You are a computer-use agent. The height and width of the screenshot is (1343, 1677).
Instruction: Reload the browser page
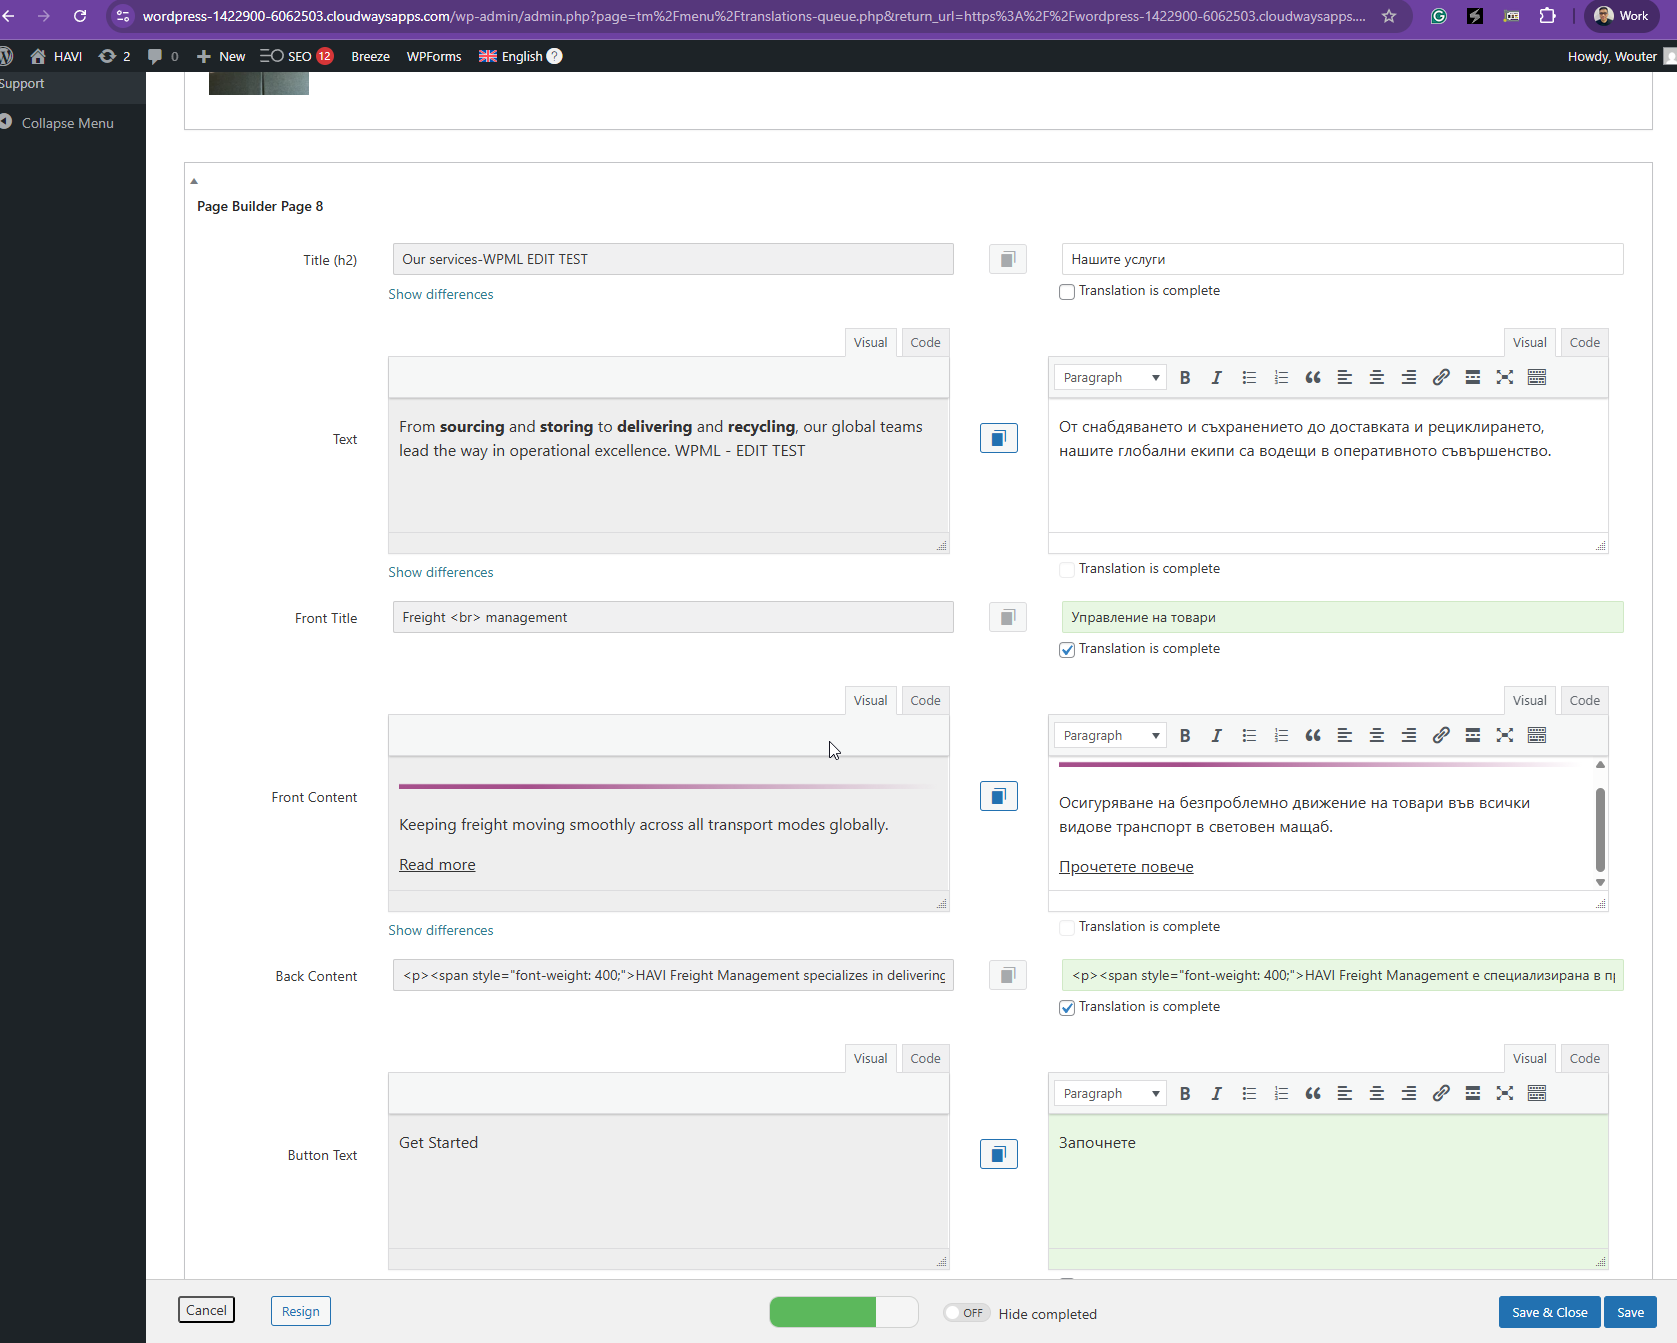click(80, 16)
